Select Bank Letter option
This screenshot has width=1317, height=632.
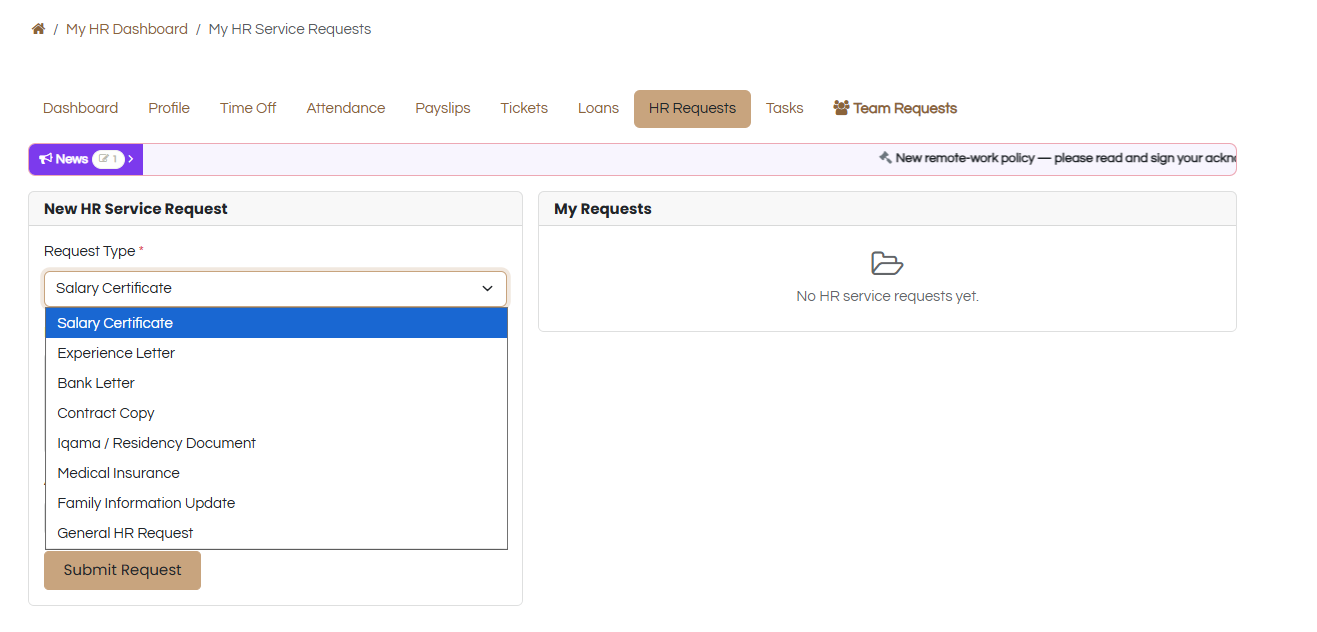(276, 383)
